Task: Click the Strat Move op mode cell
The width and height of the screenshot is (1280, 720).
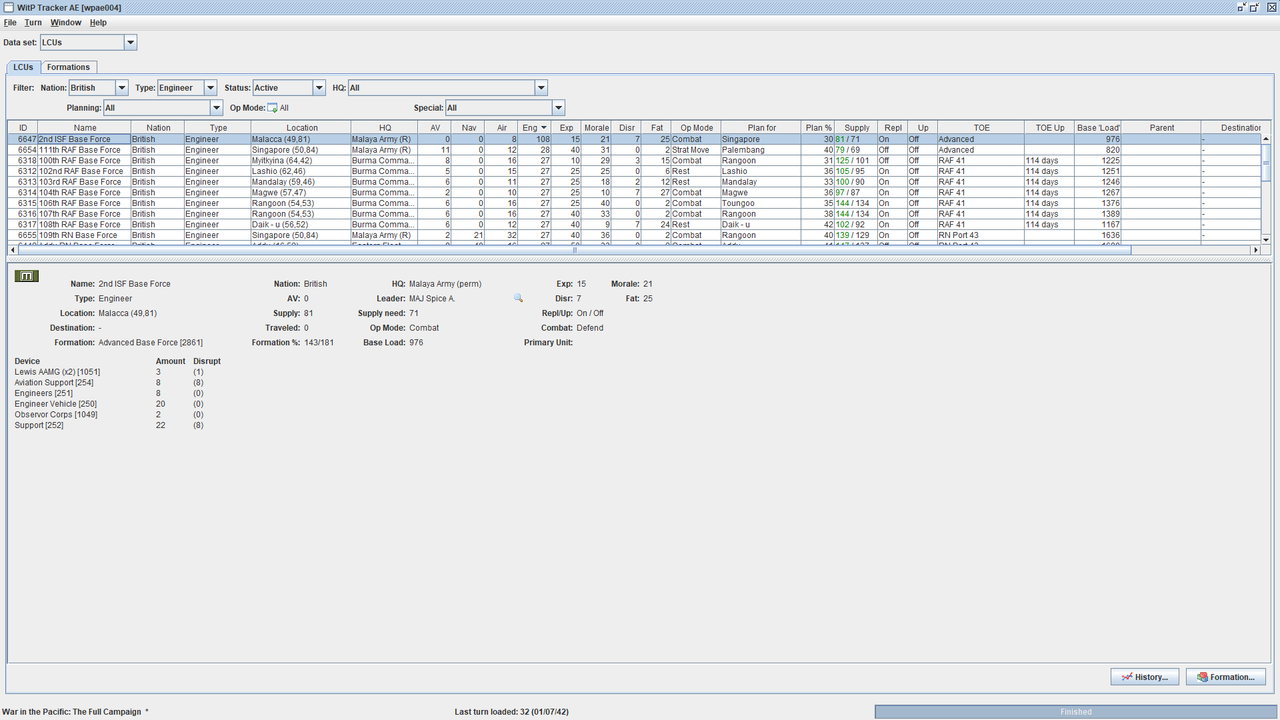Action: click(x=696, y=150)
